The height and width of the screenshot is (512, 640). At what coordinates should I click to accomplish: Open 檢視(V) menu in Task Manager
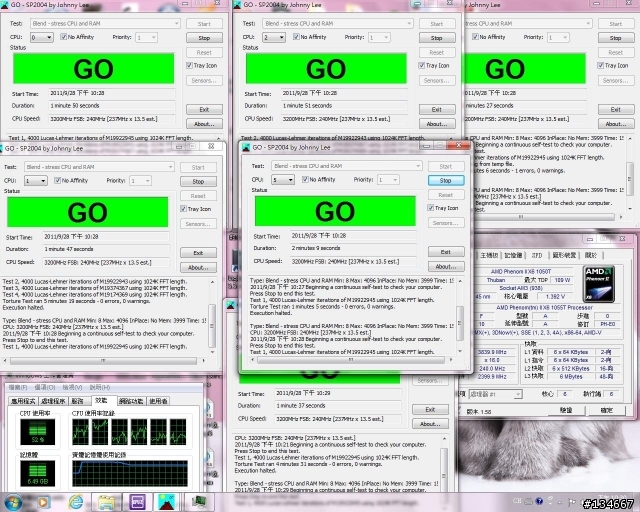click(x=72, y=387)
